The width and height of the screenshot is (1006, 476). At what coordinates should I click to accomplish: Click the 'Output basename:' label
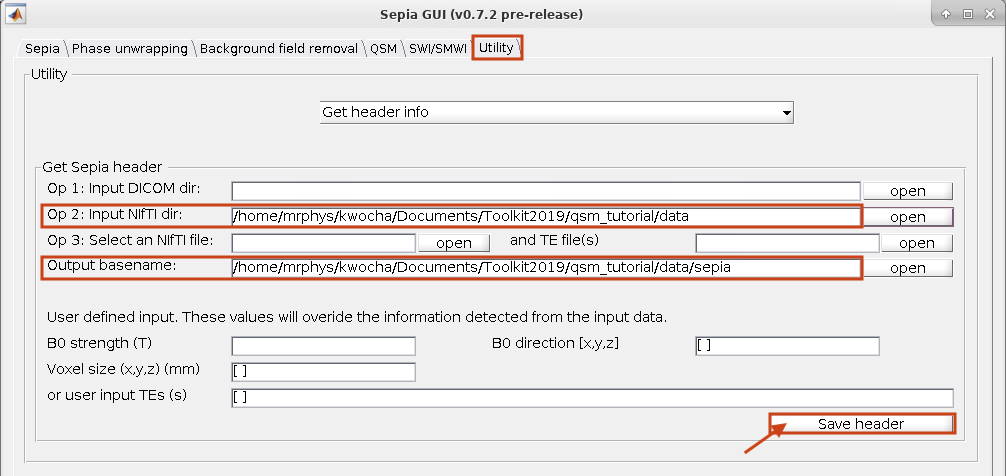(111, 265)
